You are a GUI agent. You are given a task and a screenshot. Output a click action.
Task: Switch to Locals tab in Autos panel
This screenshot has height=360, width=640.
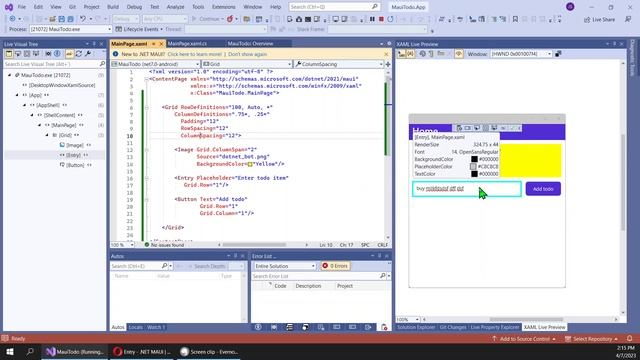click(x=136, y=327)
